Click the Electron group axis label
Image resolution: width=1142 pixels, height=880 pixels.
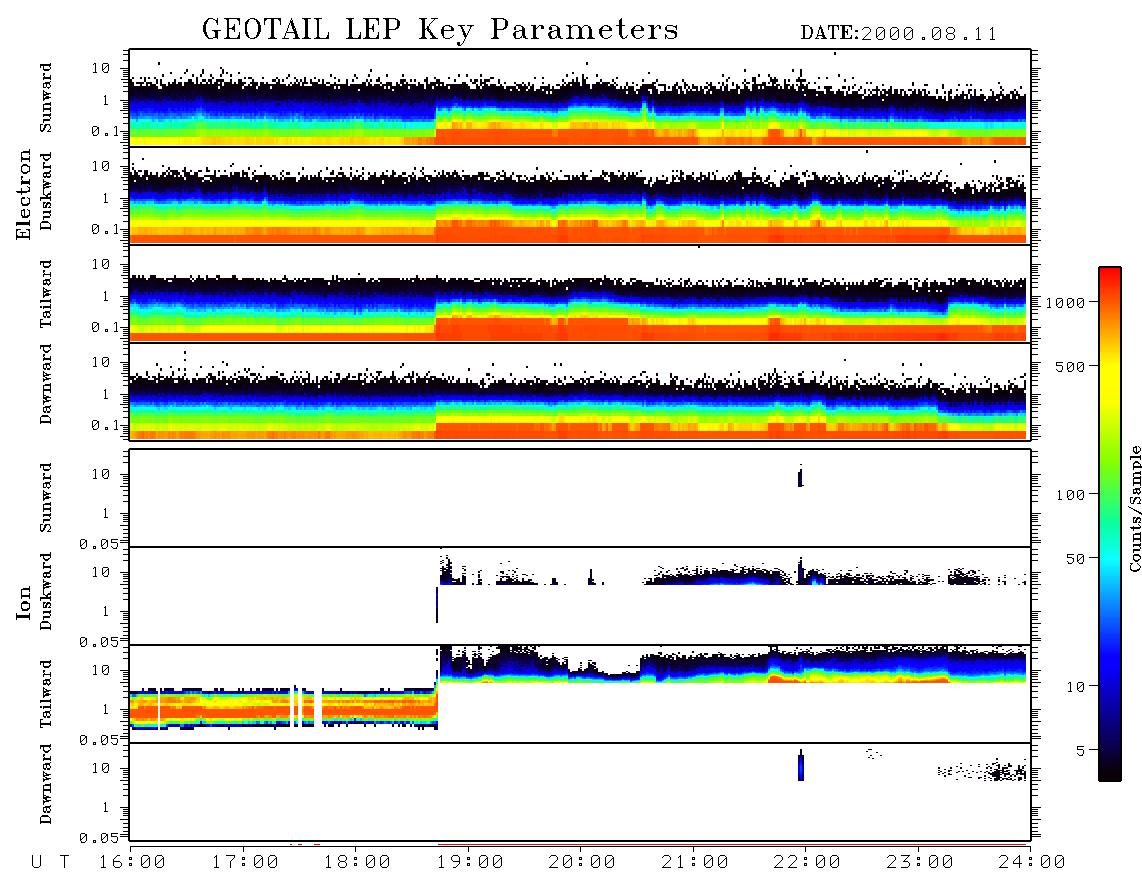24,194
